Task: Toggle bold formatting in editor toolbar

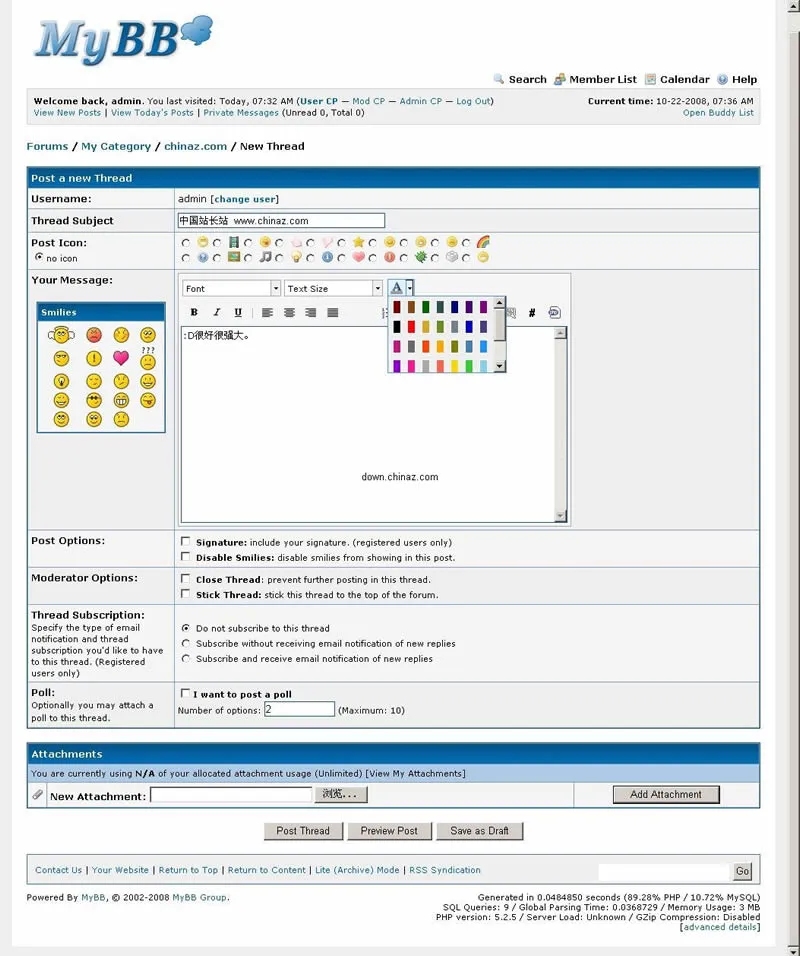Action: [194, 313]
